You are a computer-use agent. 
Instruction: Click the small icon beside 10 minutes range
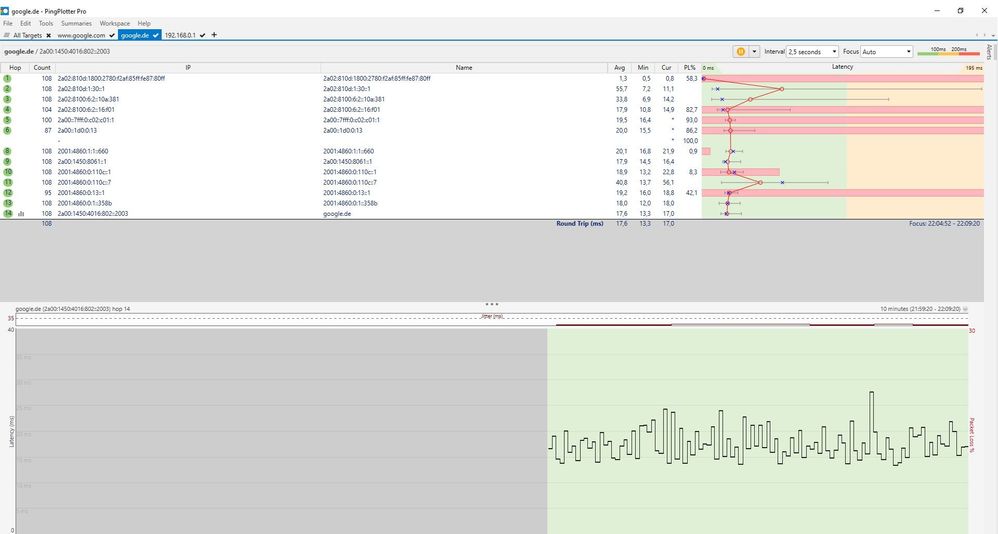pos(966,309)
